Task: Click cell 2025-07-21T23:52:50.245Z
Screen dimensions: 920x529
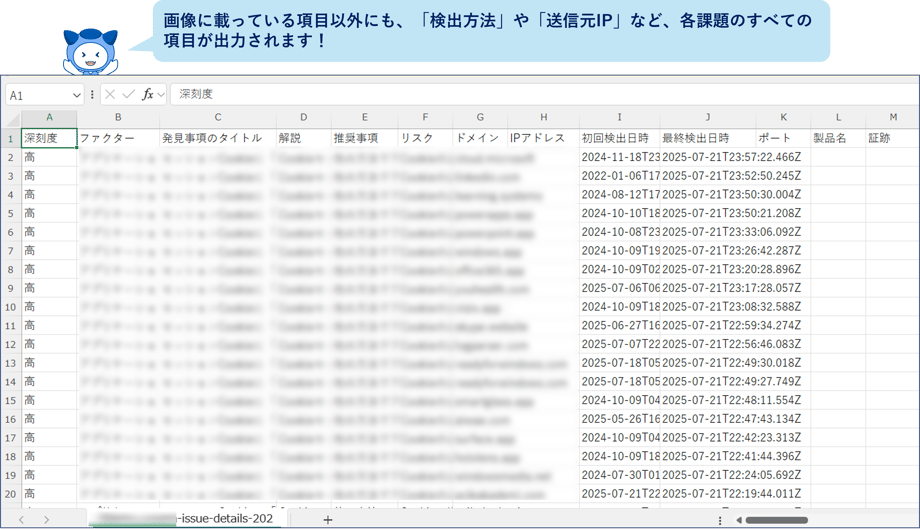Action: (x=732, y=176)
